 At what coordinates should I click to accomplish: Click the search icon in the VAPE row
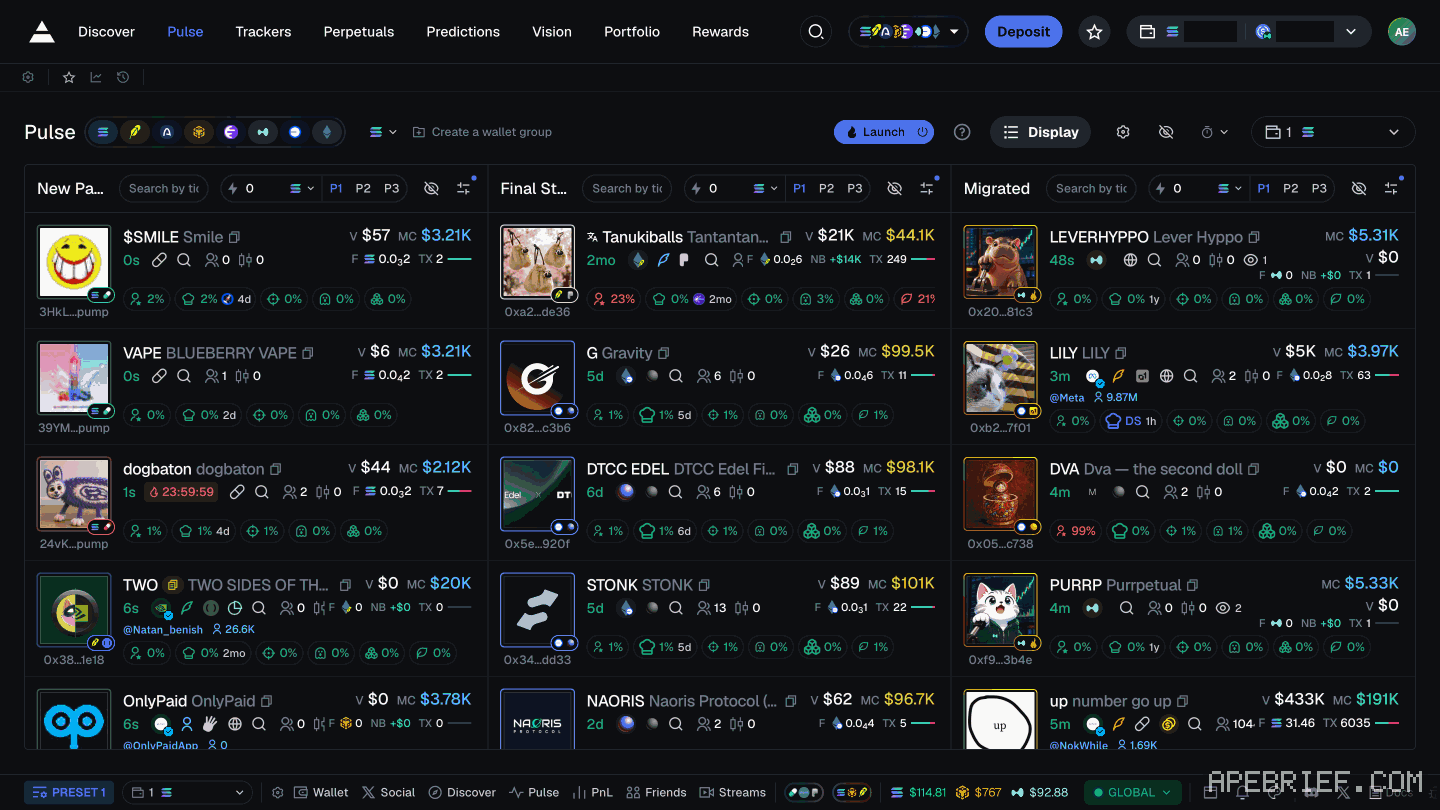[x=184, y=376]
